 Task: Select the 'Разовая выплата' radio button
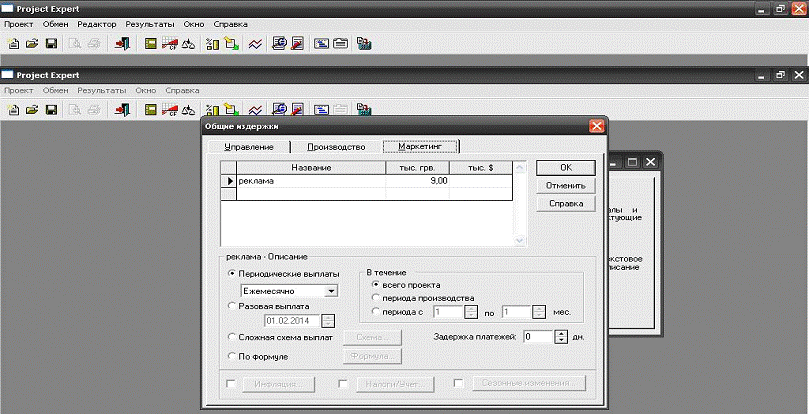(232, 306)
